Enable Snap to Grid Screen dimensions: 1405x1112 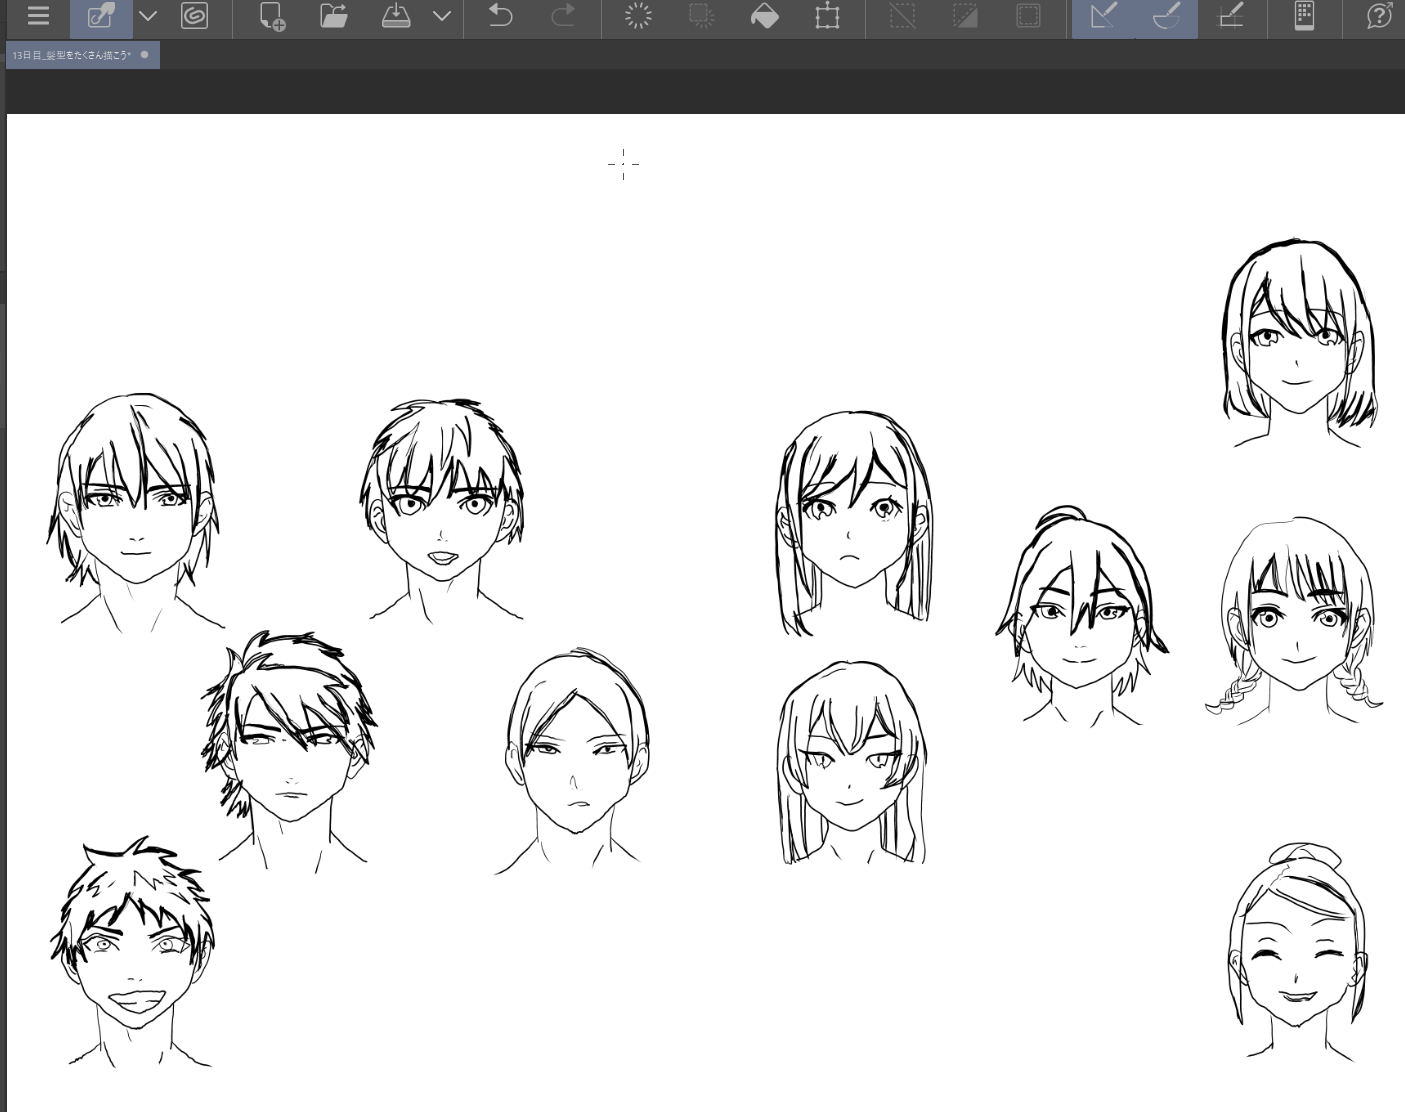pos(1231,17)
